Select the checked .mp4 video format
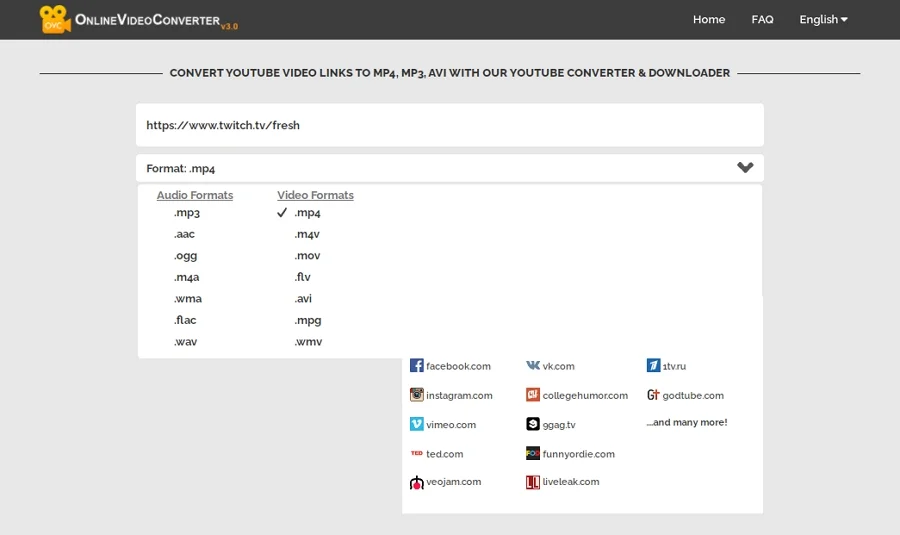This screenshot has width=900, height=535. [x=307, y=213]
